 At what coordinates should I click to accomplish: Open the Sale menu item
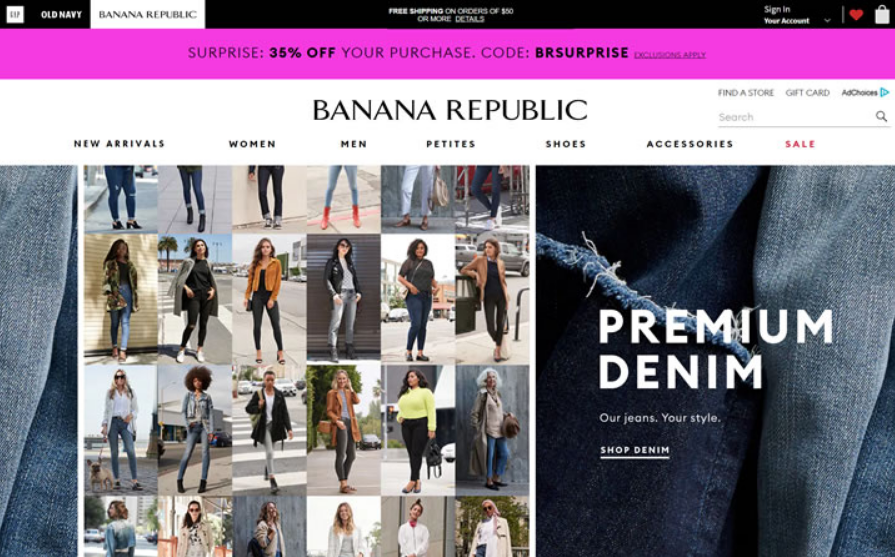click(800, 144)
